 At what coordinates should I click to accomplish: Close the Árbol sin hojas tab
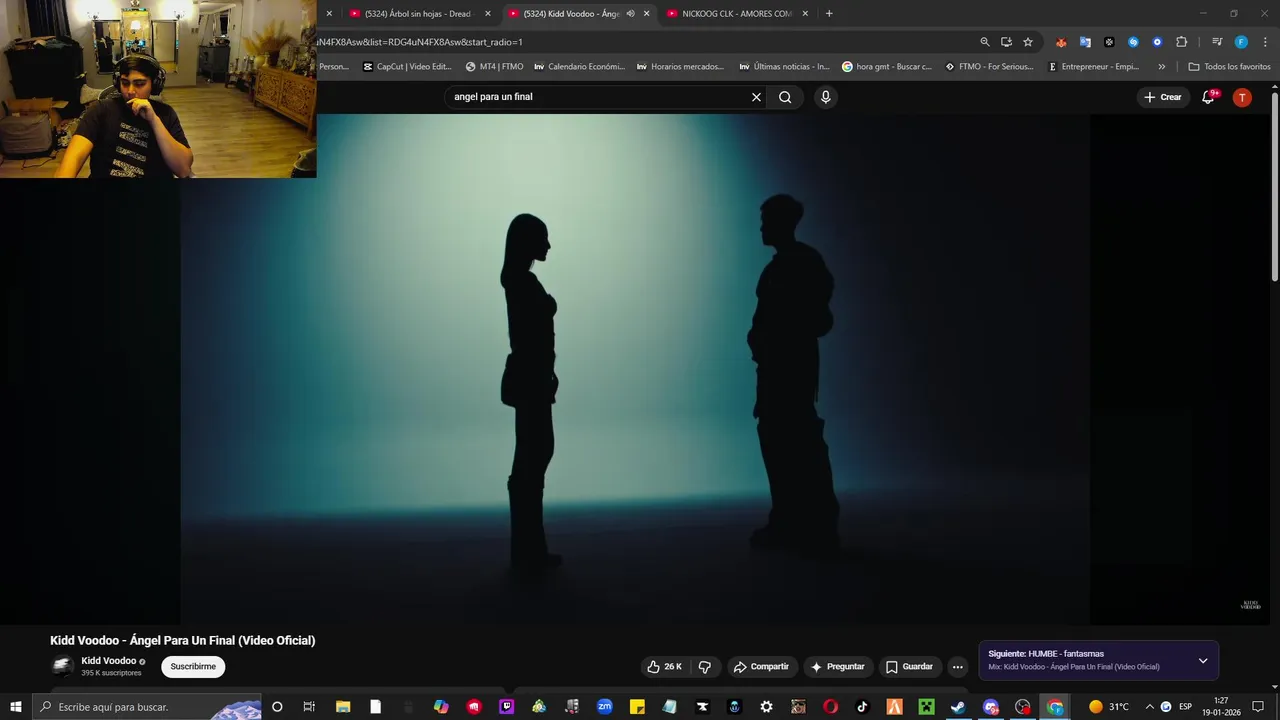point(488,14)
